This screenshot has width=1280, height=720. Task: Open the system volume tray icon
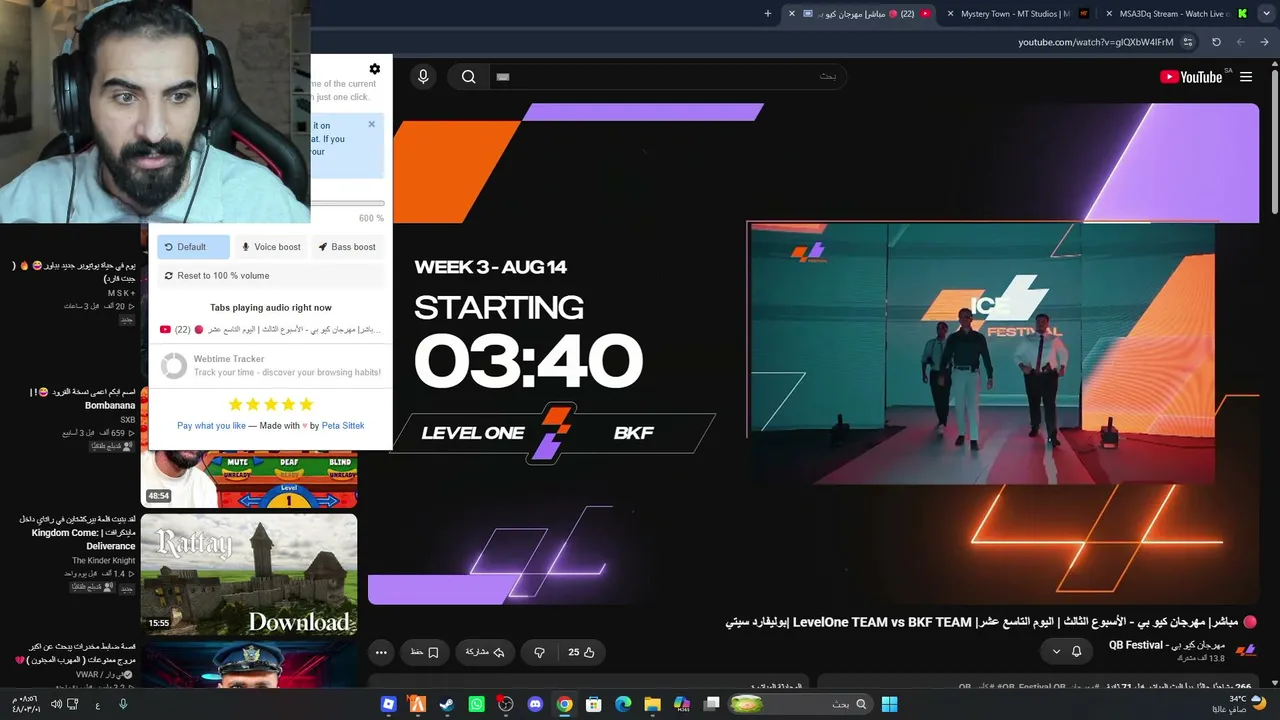57,704
